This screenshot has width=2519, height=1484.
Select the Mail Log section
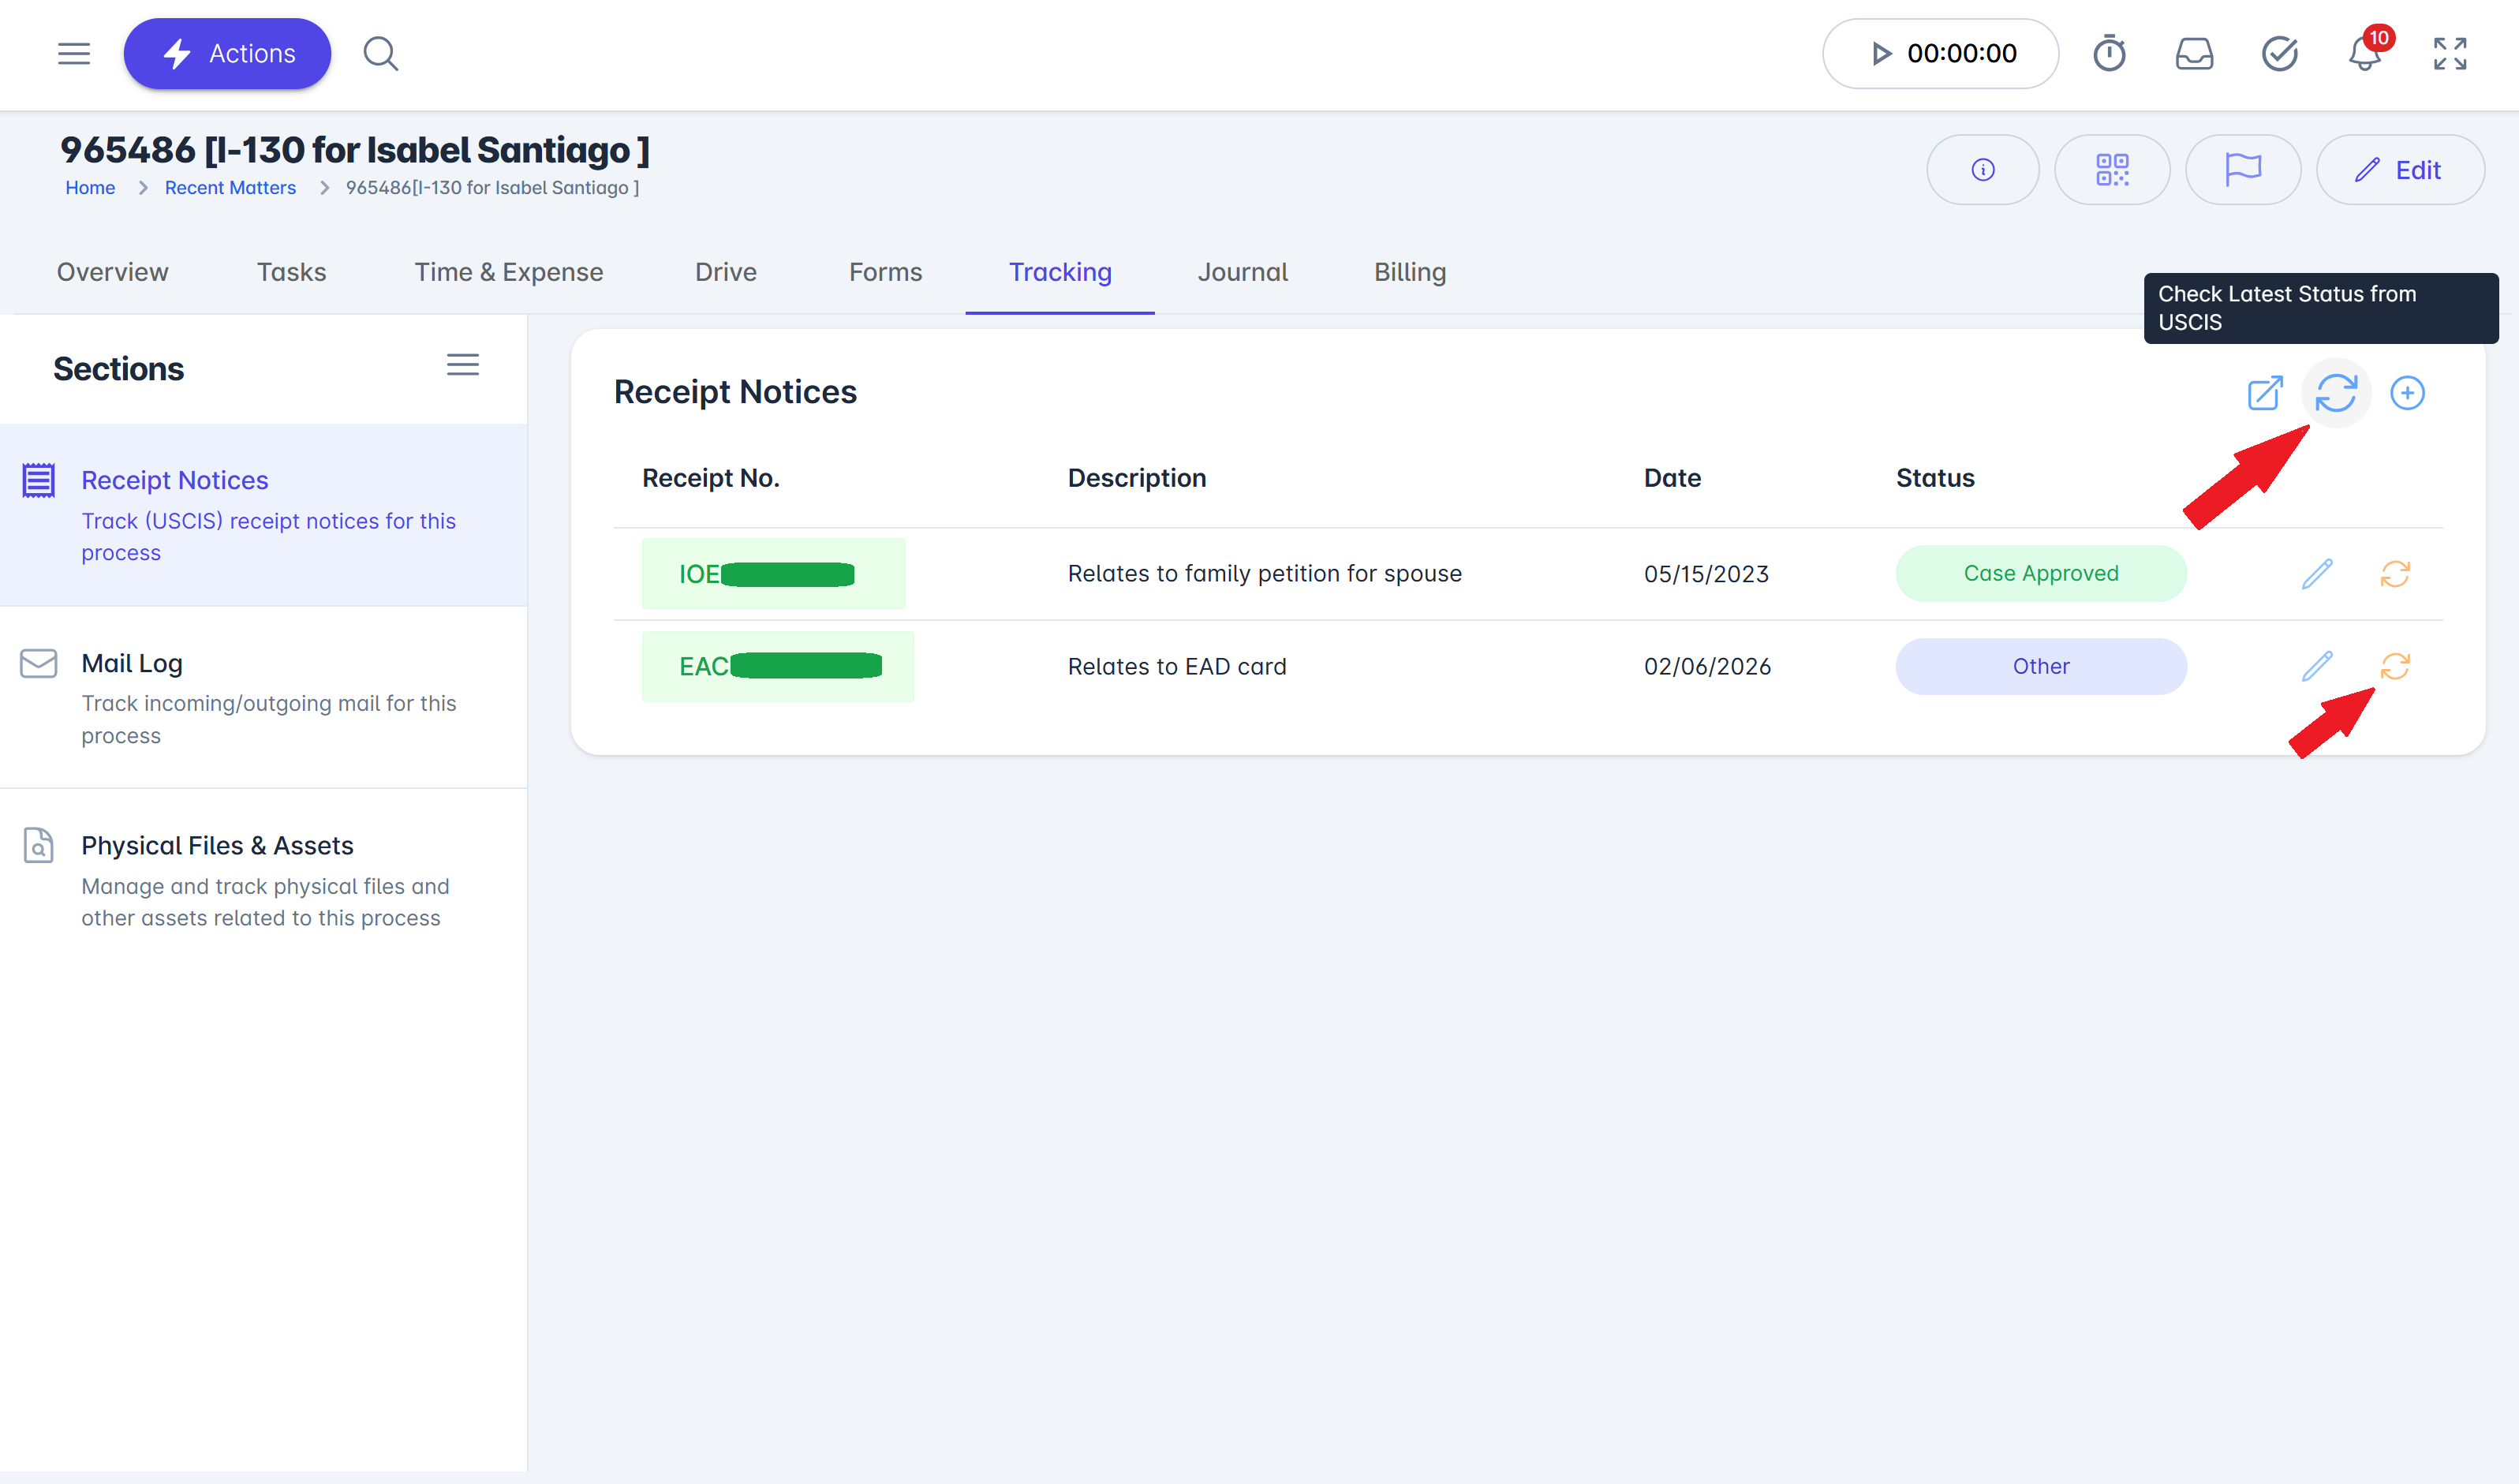pos(132,663)
